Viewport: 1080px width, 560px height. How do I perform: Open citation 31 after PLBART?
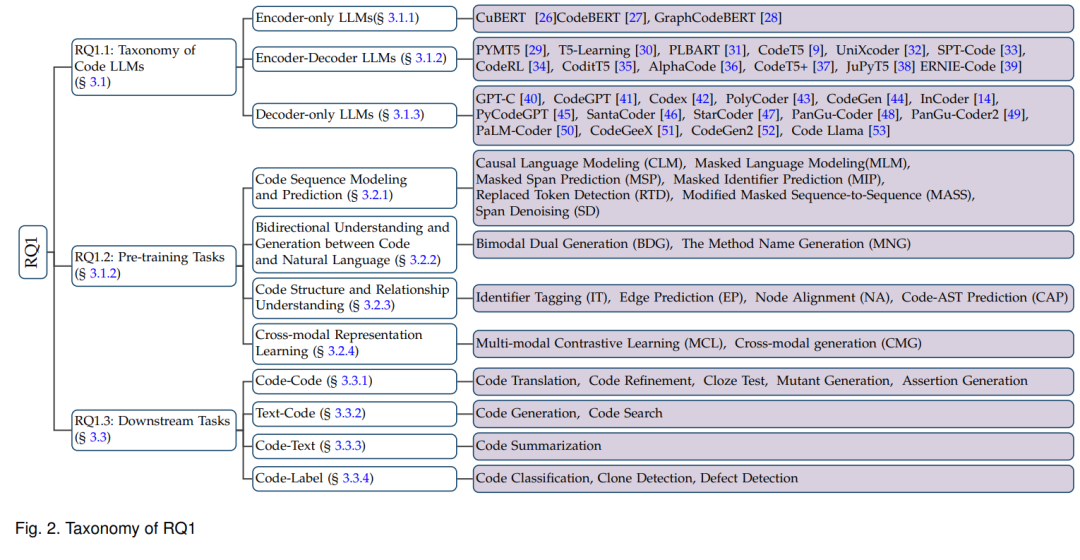[x=736, y=50]
